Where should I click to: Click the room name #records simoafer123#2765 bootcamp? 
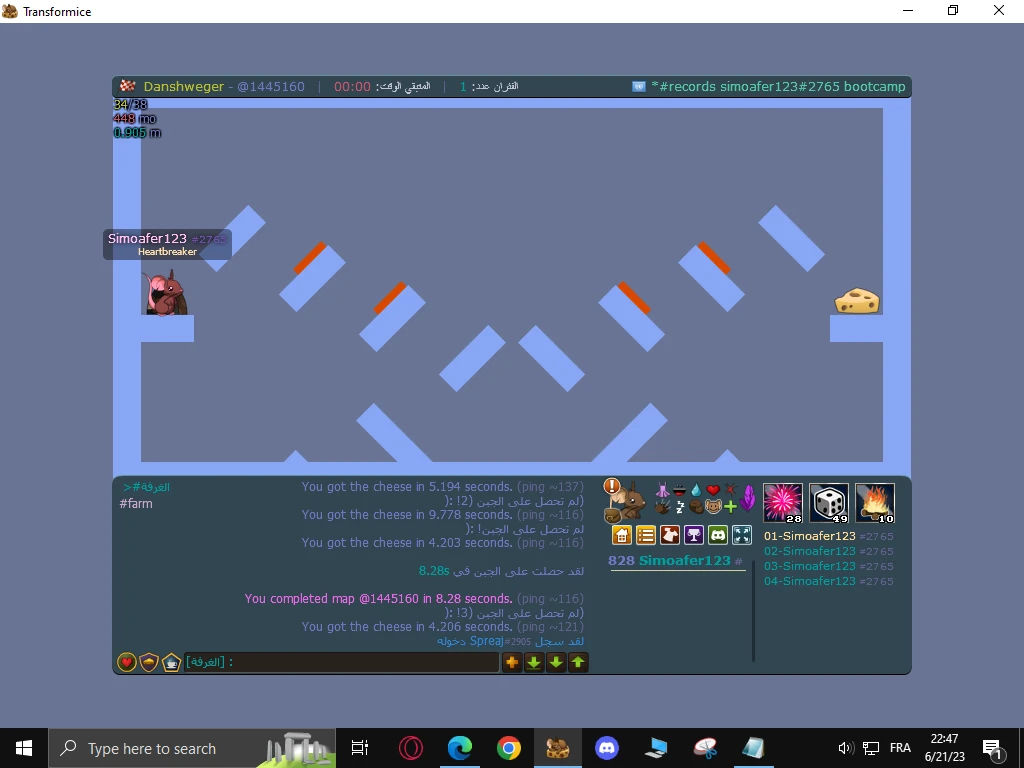(x=778, y=86)
